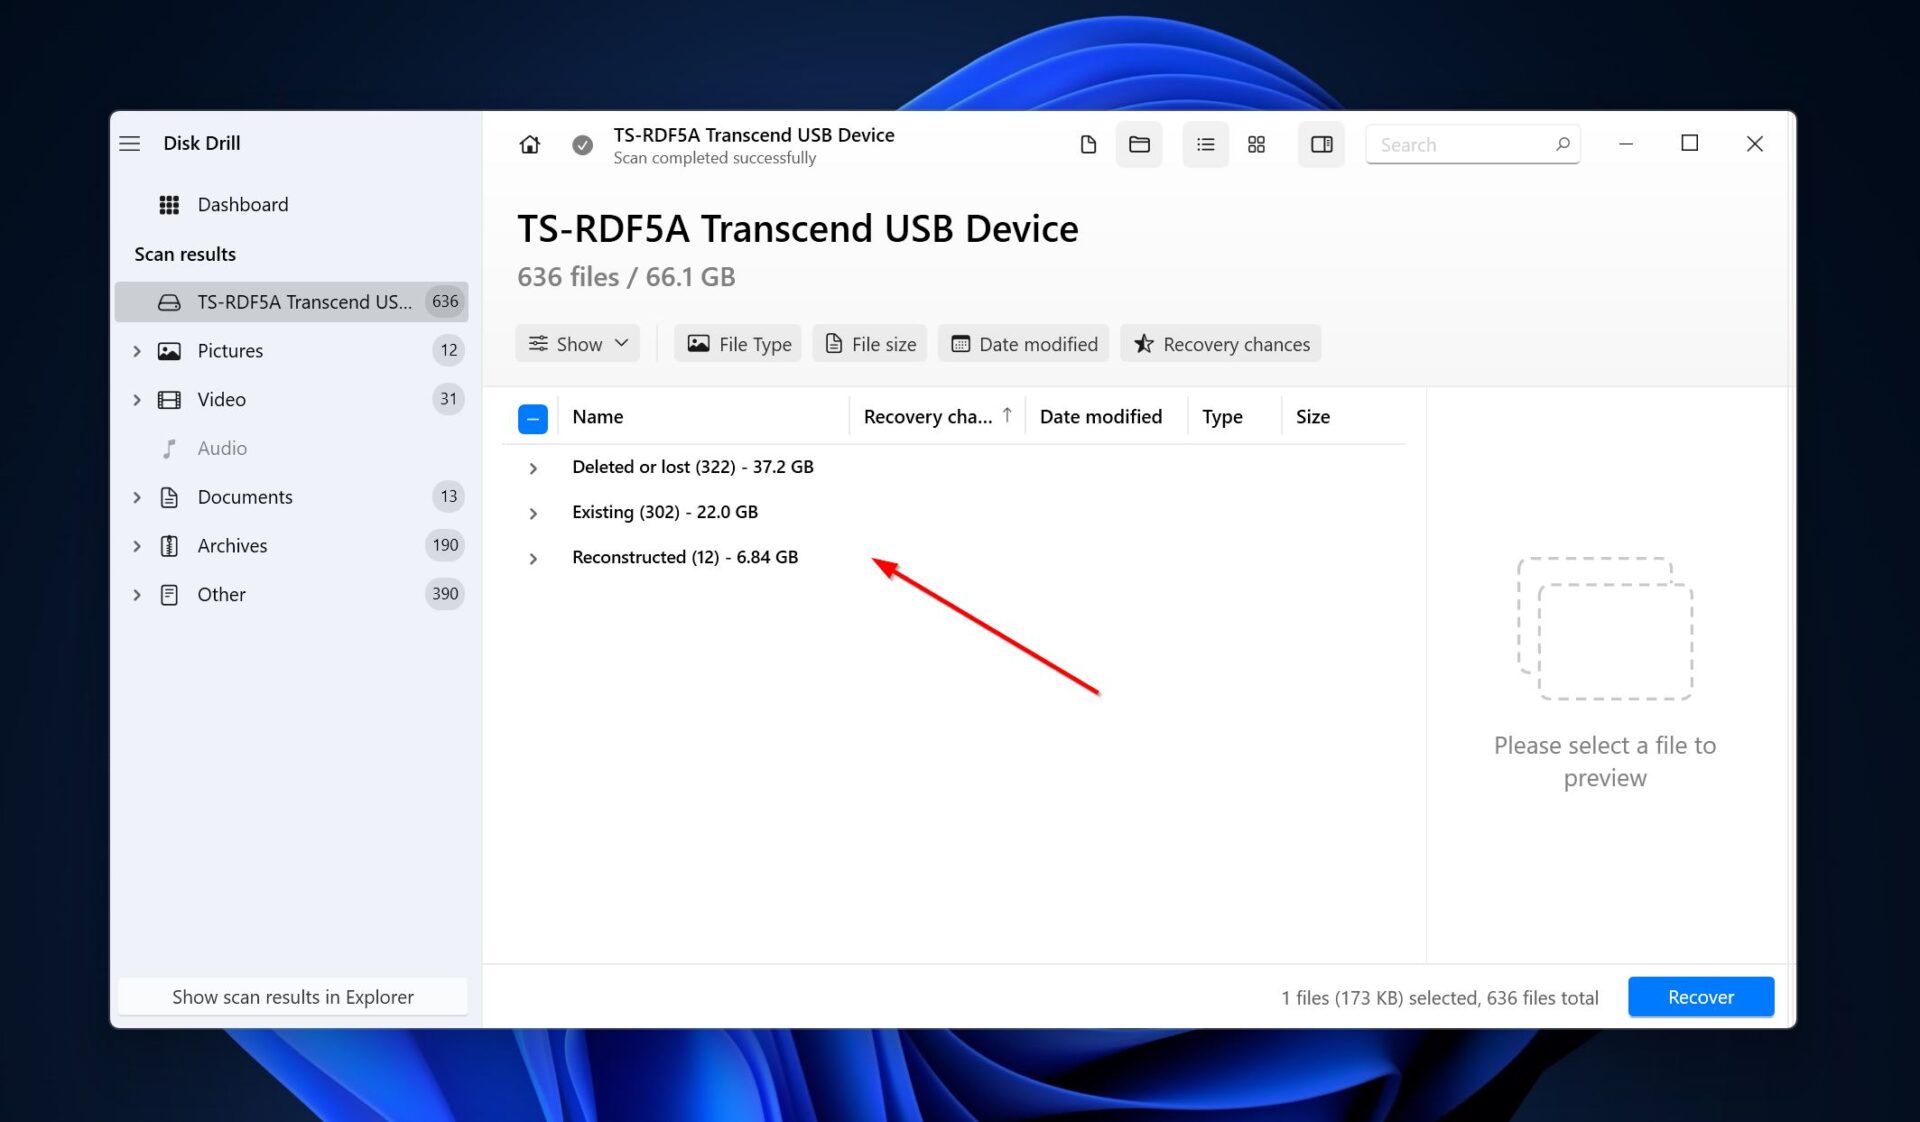
Task: Sort by the Recovery chances column header
Action: point(928,417)
